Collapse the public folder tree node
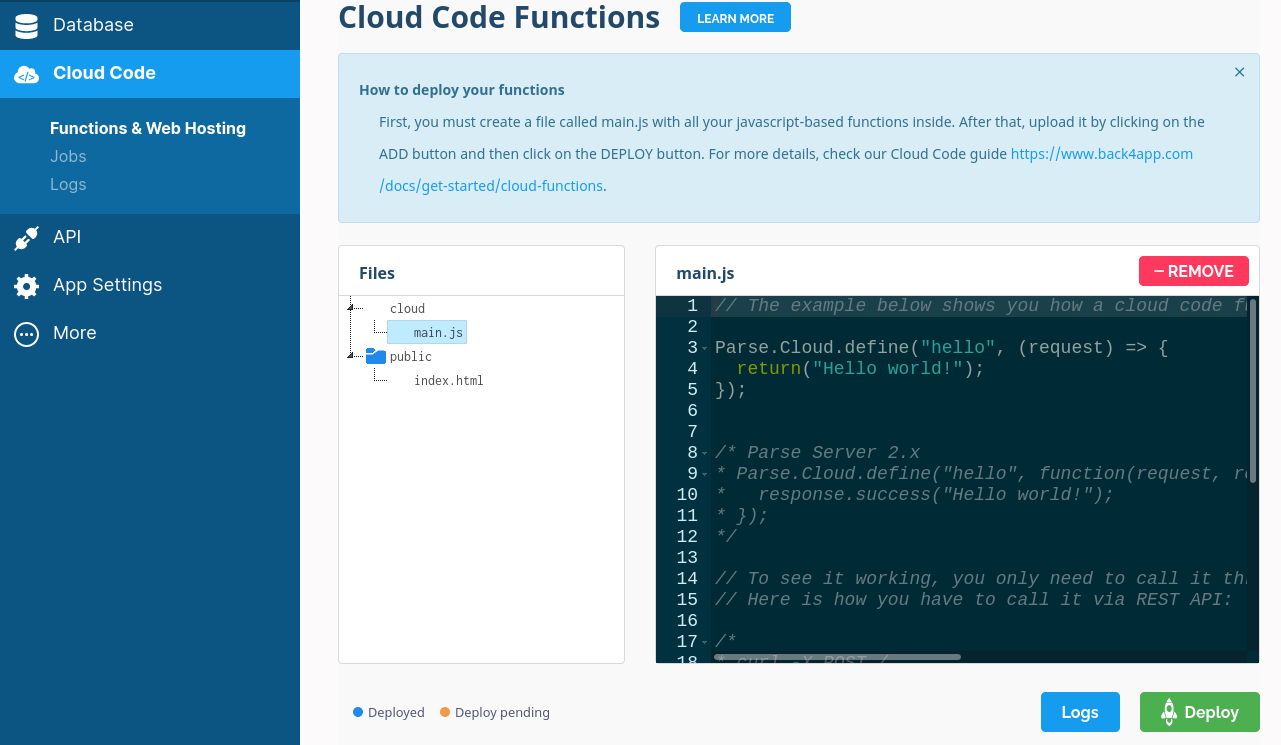This screenshot has height=745, width=1281. tap(351, 355)
